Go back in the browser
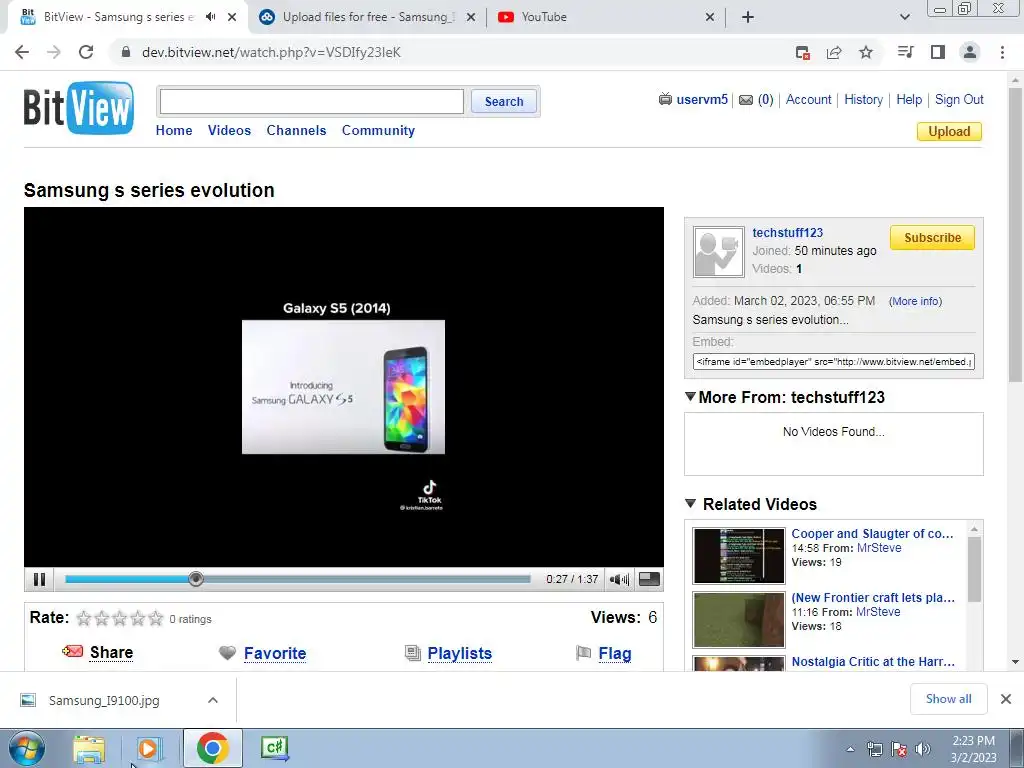This screenshot has width=1024, height=768. click(22, 52)
